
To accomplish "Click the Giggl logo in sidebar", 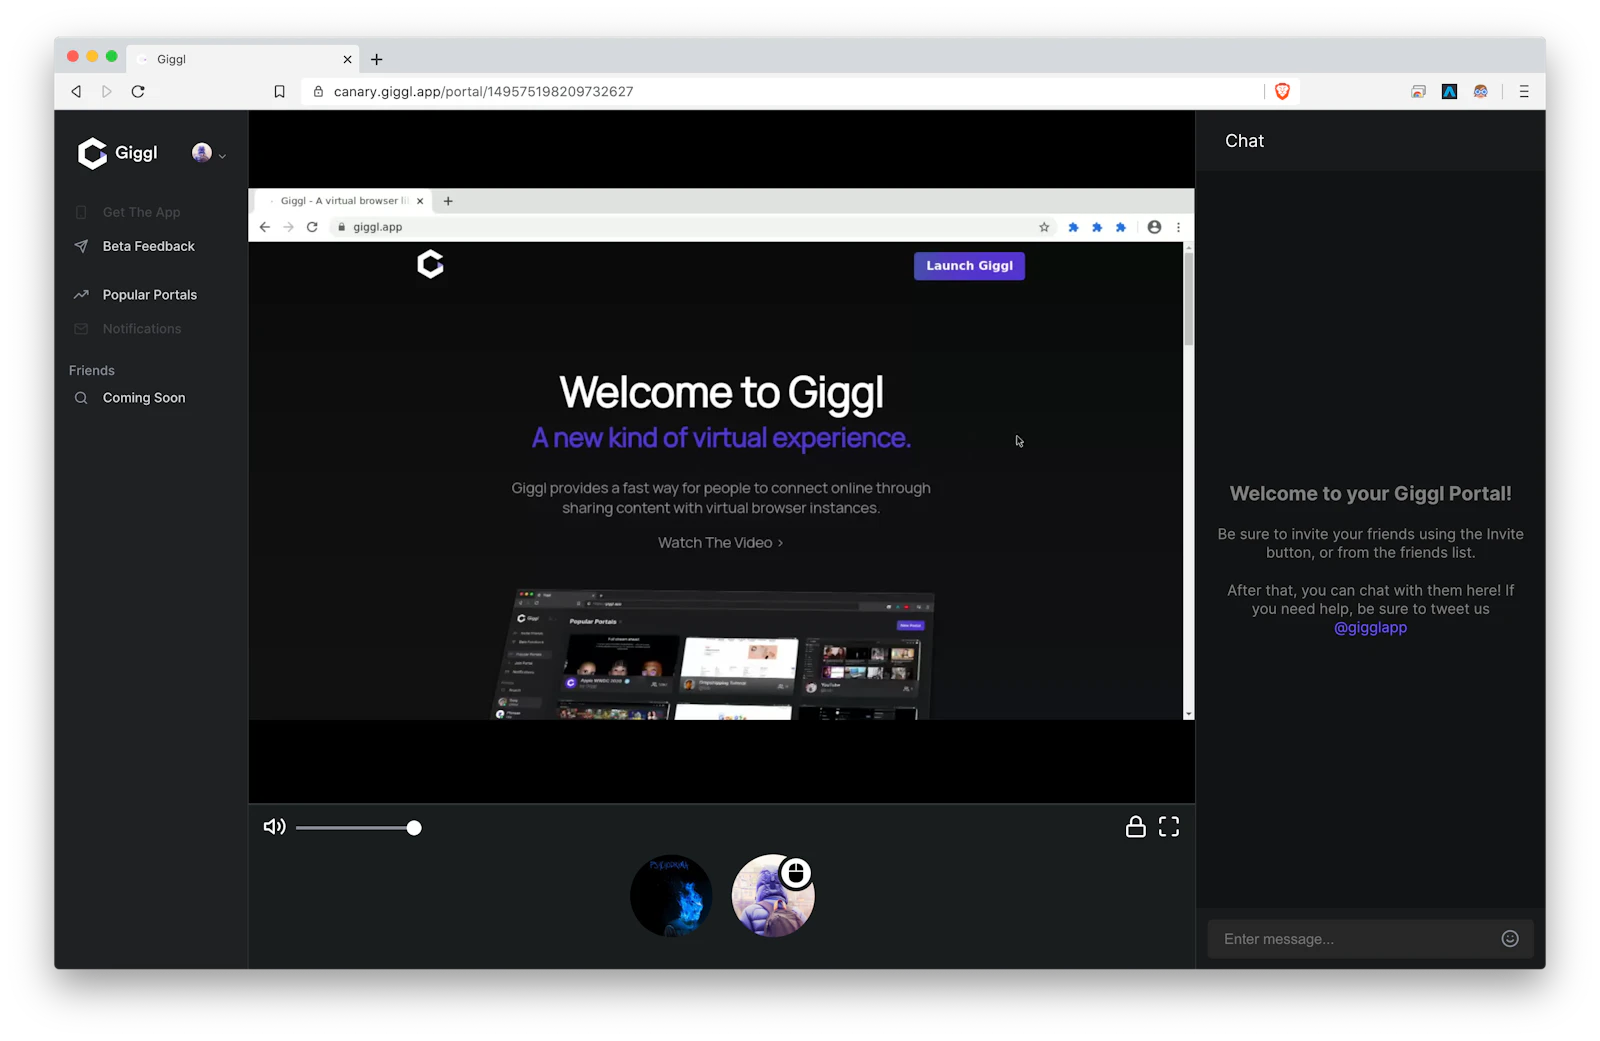I will pos(118,153).
